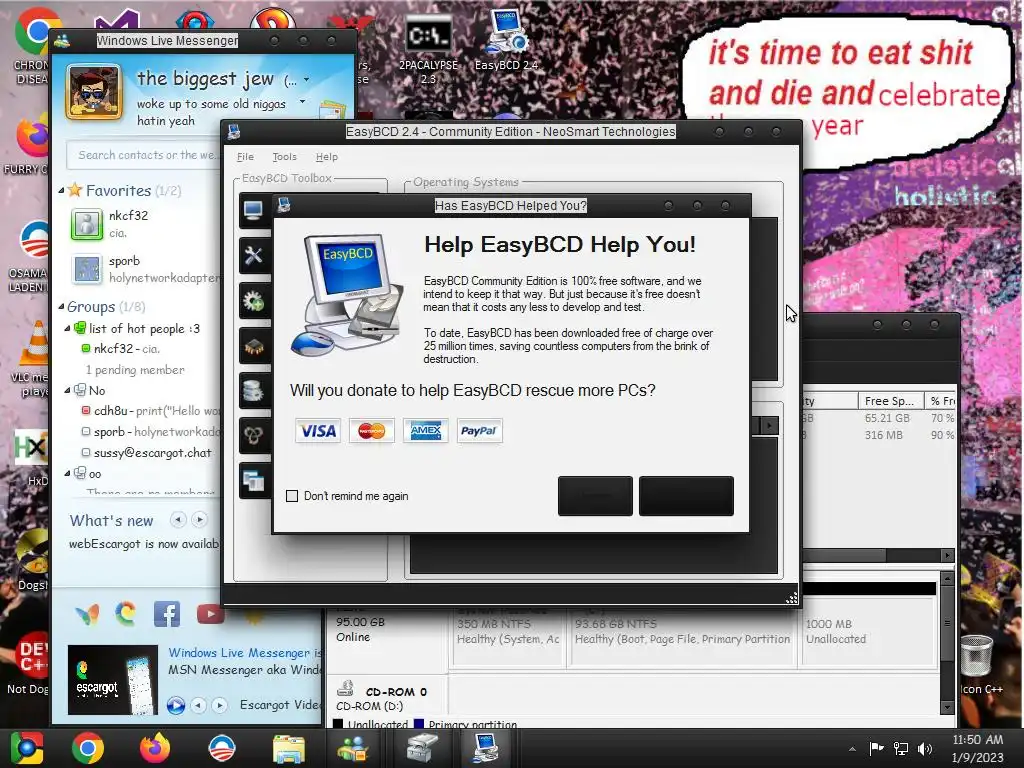This screenshot has width=1024, height=768.
Task: Click the volume speaker tray icon
Action: [x=925, y=748]
